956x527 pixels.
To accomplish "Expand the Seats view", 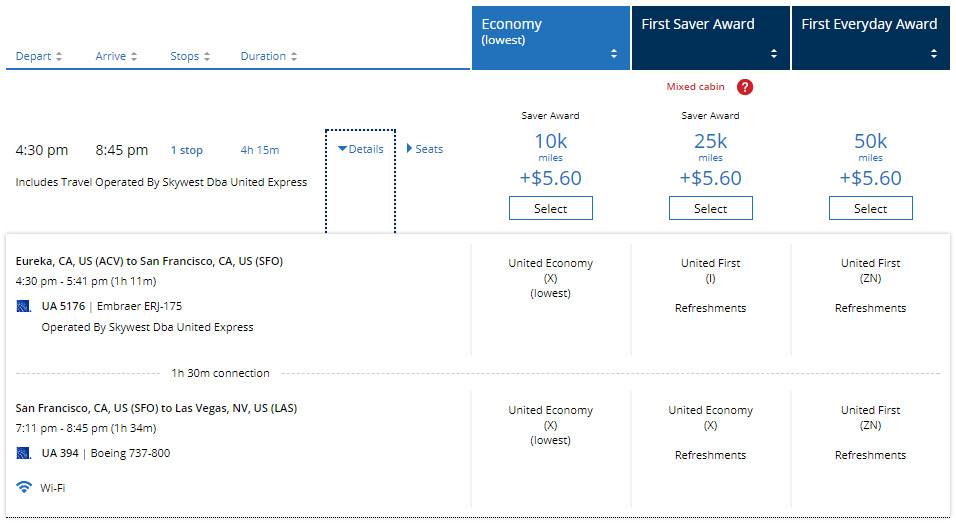I will [x=425, y=150].
